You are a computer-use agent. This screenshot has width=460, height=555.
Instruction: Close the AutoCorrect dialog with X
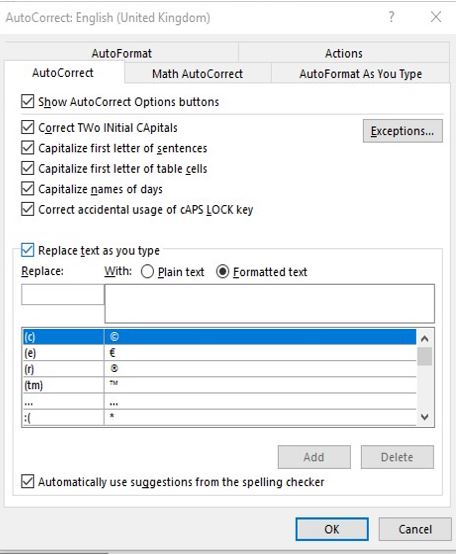tap(436, 17)
